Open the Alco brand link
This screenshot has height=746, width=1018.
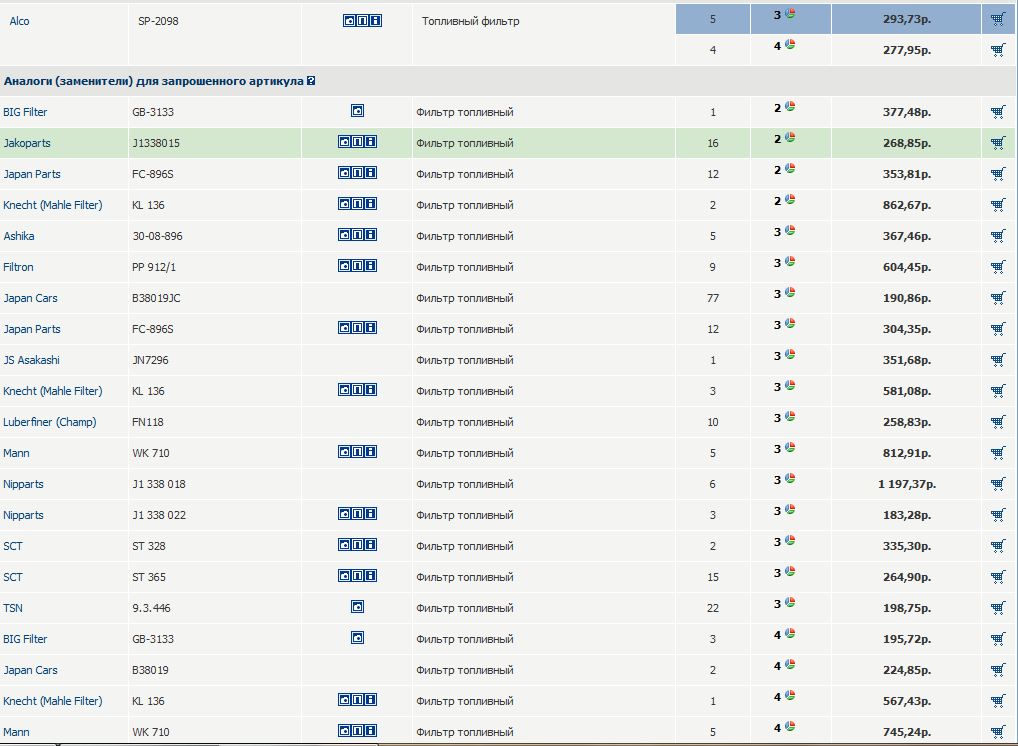coord(19,21)
